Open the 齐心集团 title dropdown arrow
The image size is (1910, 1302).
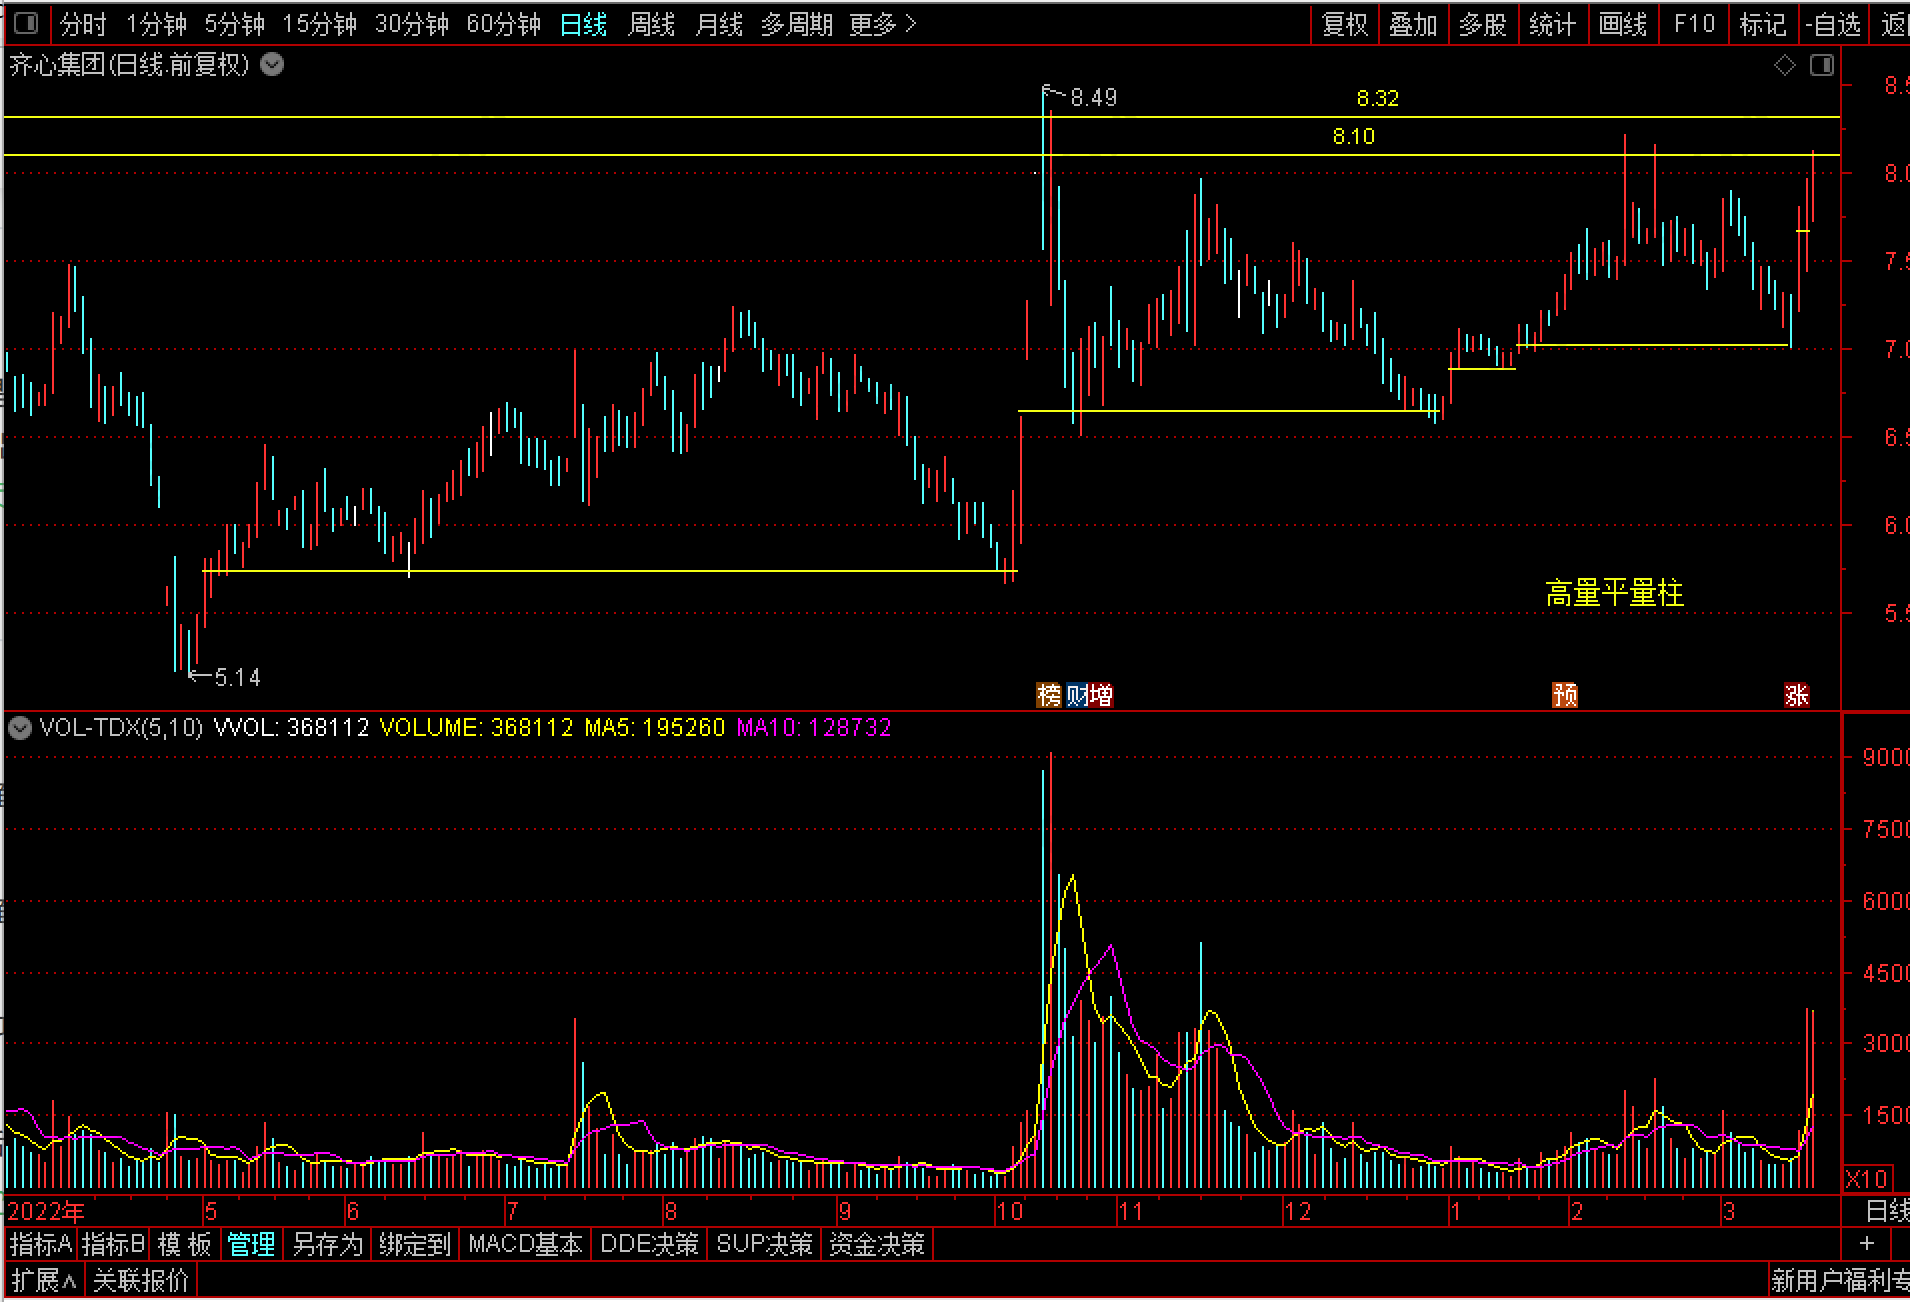(272, 65)
